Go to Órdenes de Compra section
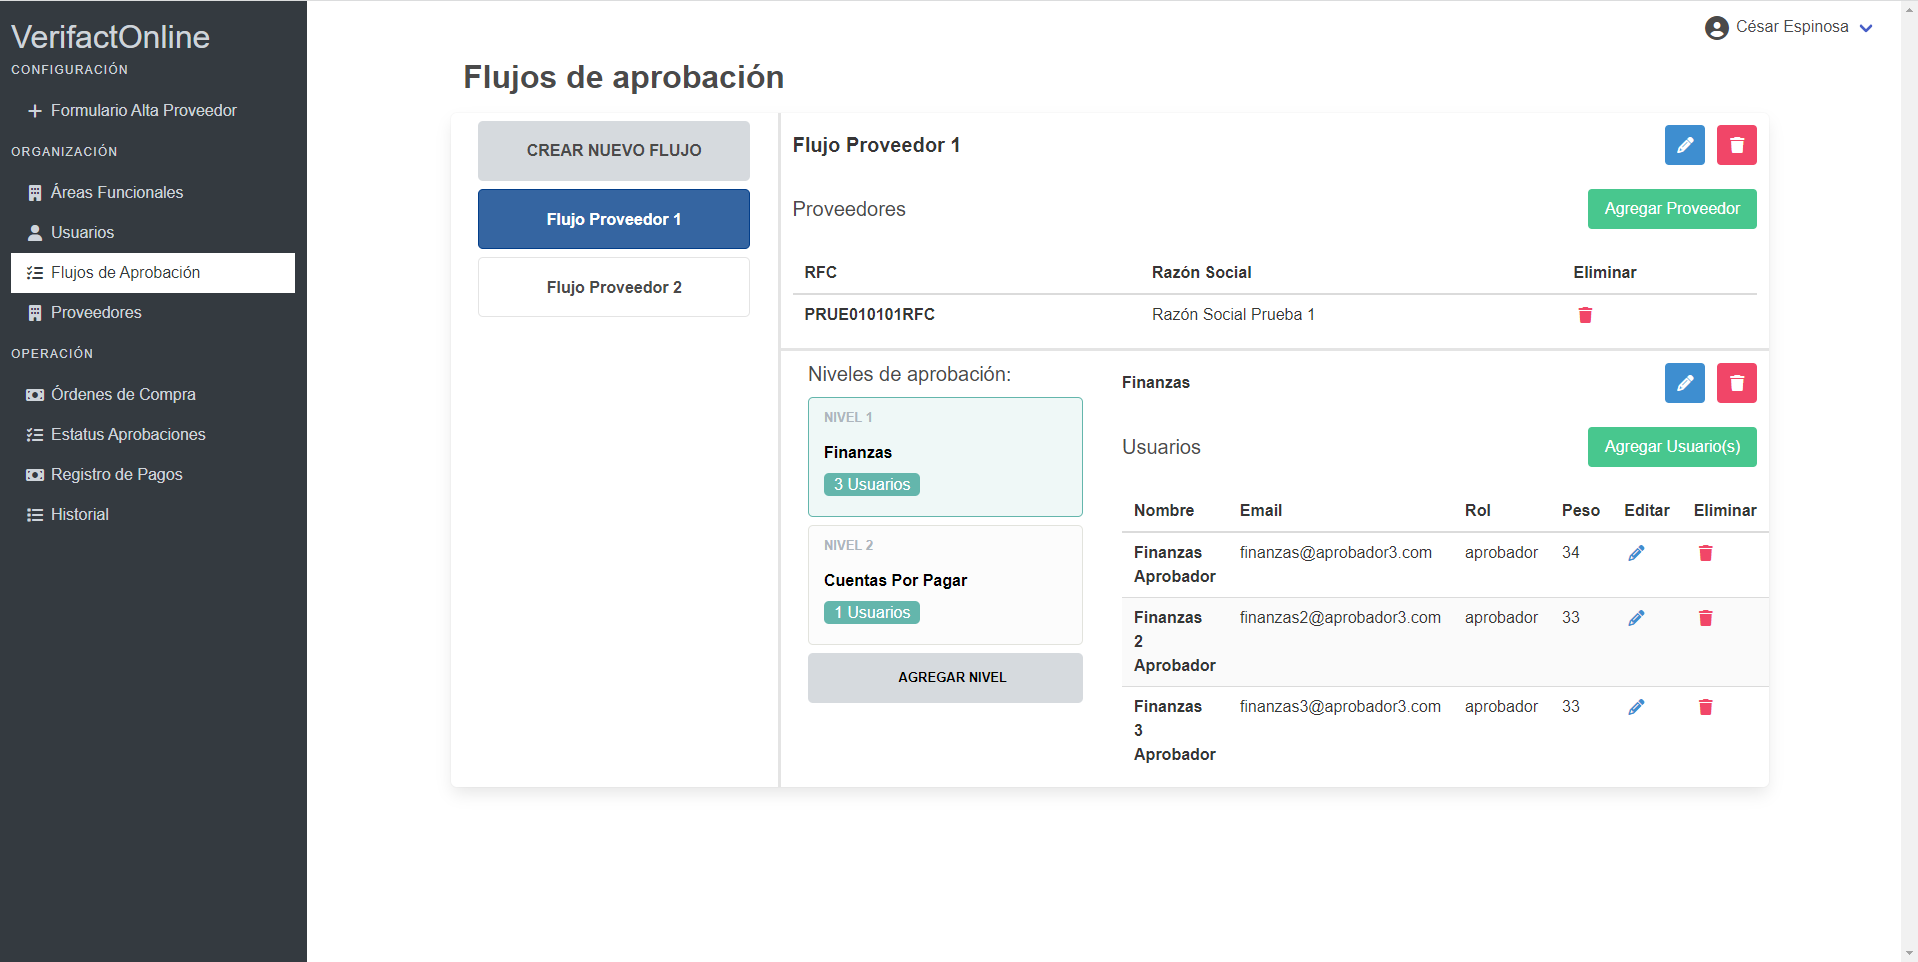The height and width of the screenshot is (962, 1918). (x=123, y=395)
